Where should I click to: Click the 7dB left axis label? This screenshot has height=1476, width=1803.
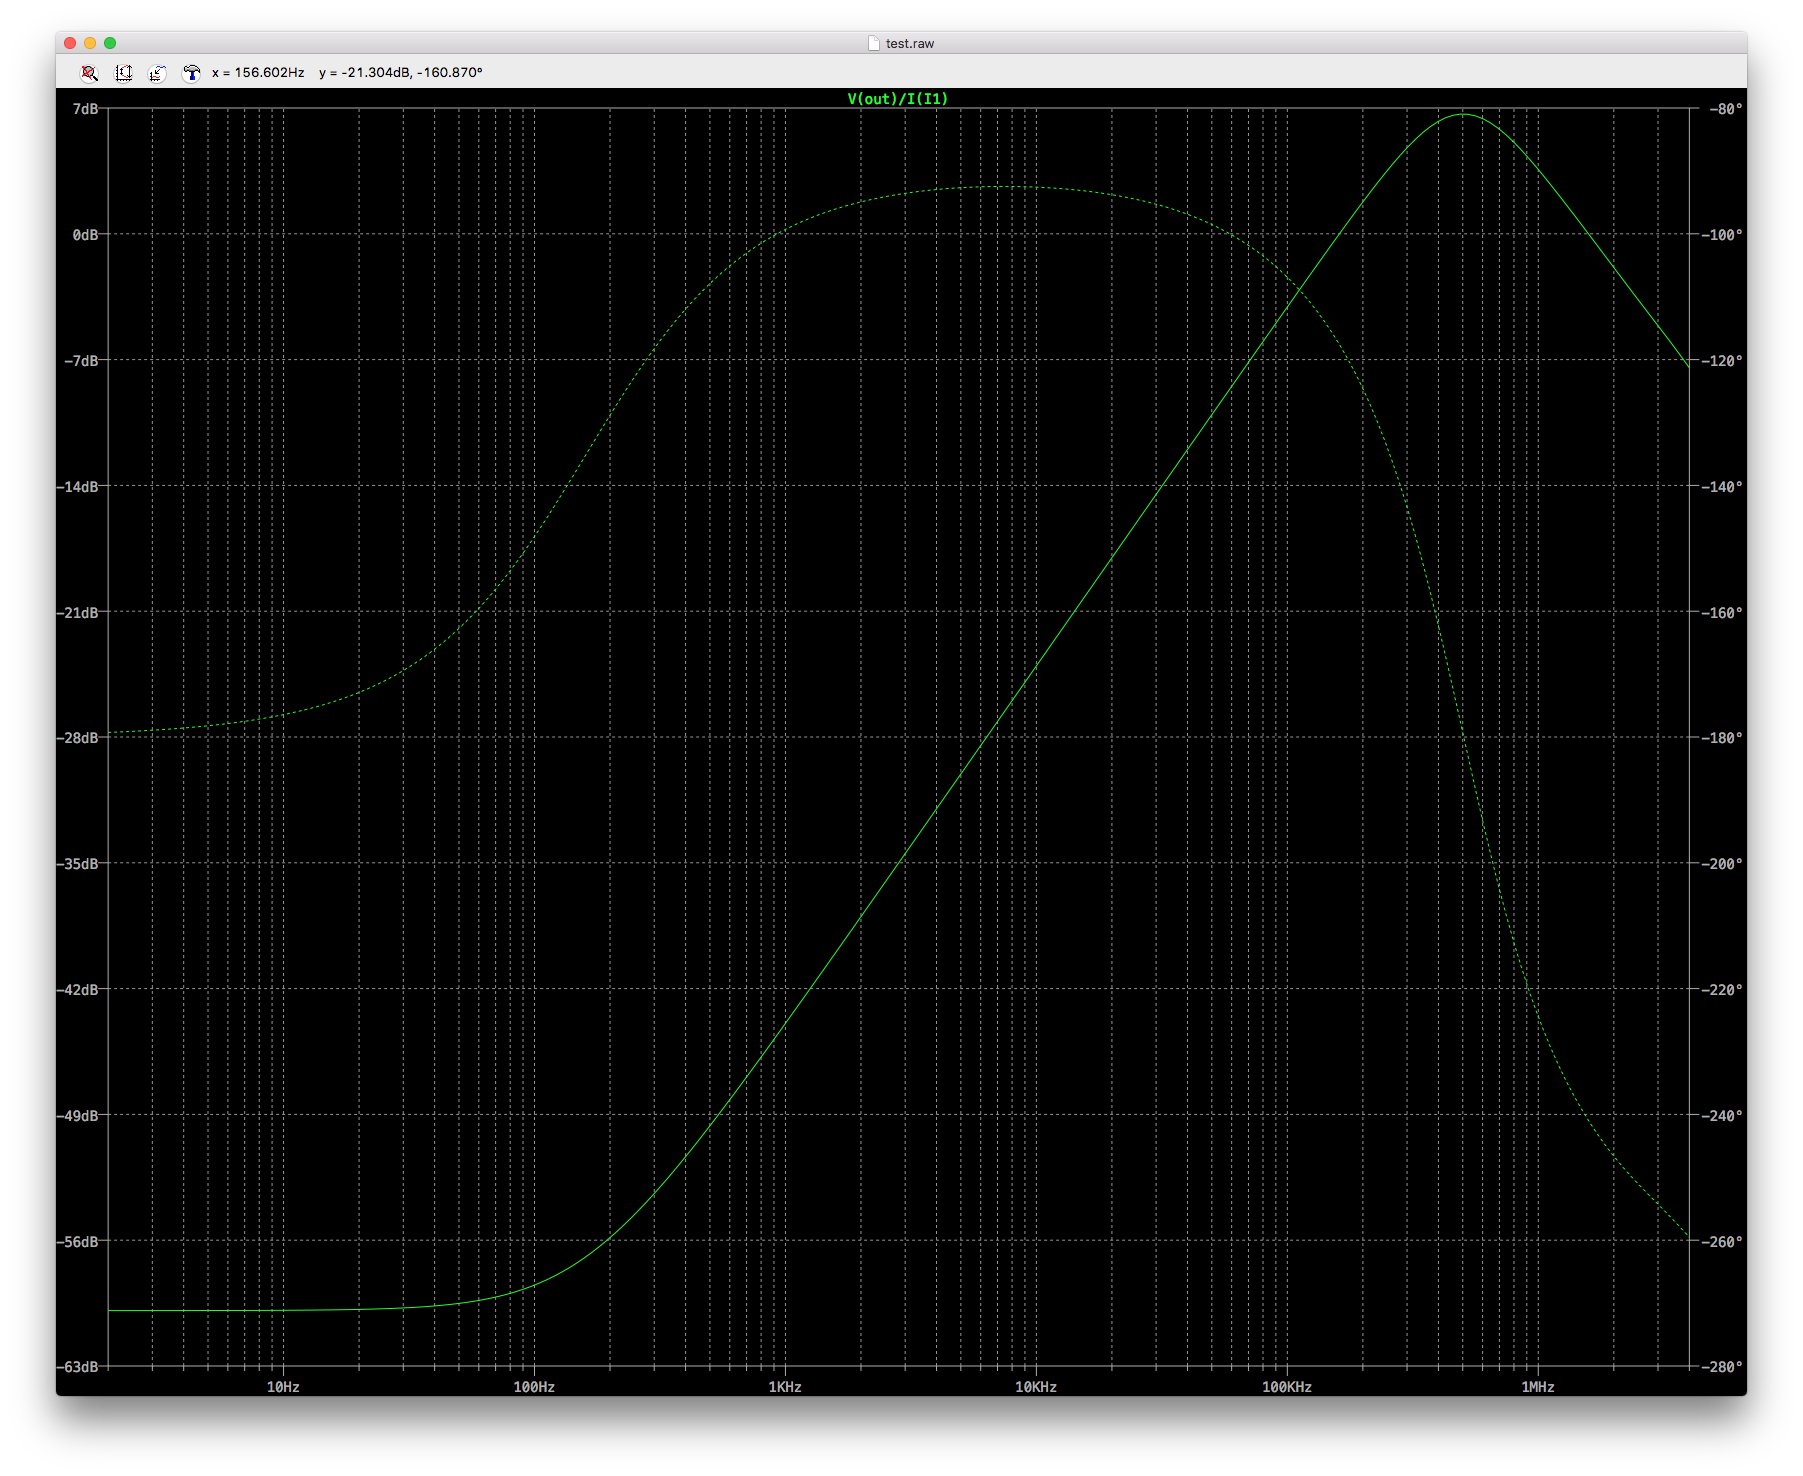(86, 109)
